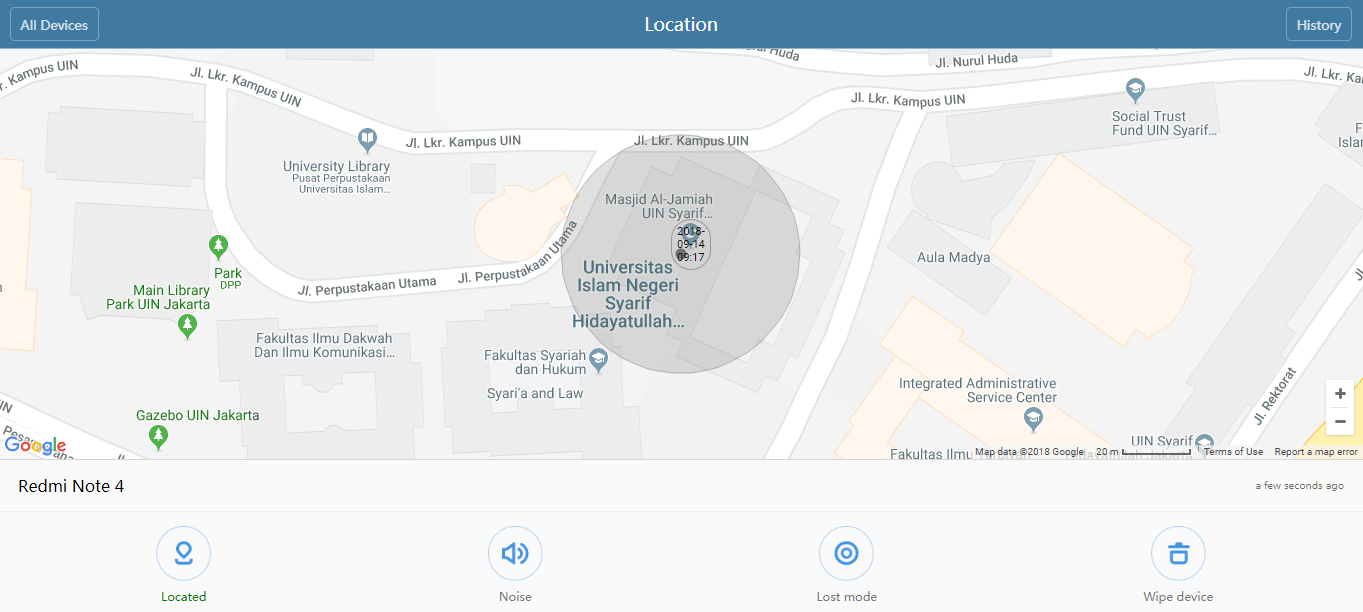Click the Gazebo UIN Jakarta tree marker

click(158, 436)
